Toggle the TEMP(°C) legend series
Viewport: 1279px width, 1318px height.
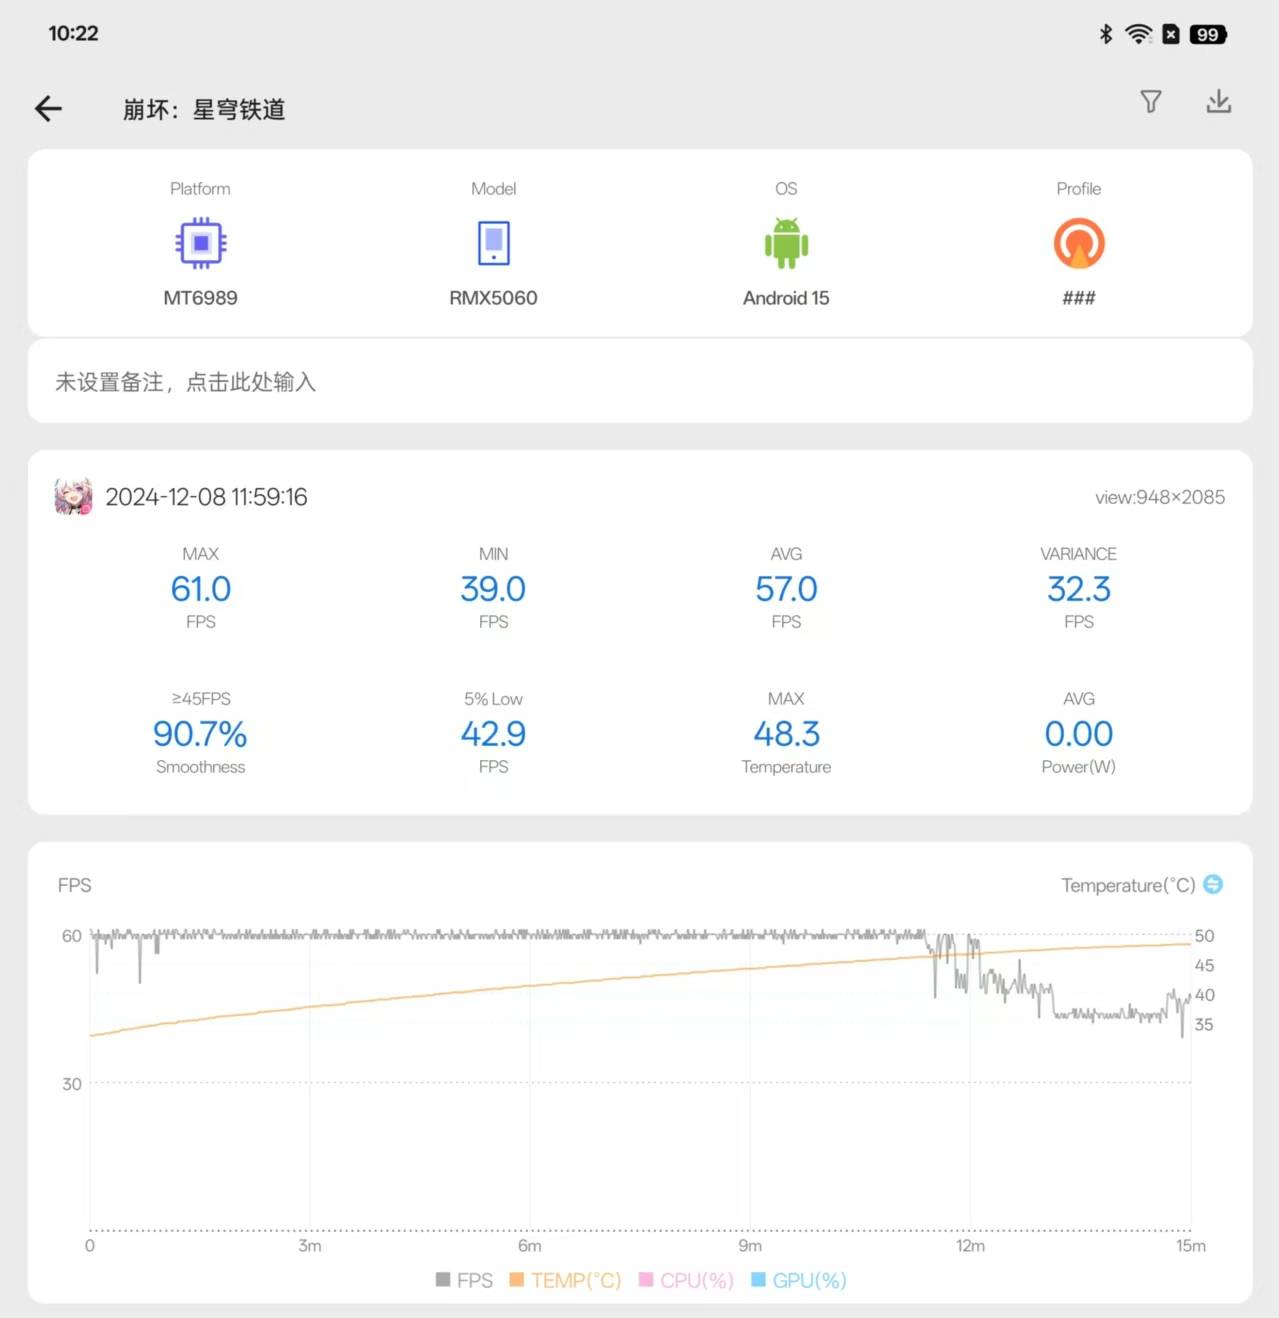coord(566,1280)
